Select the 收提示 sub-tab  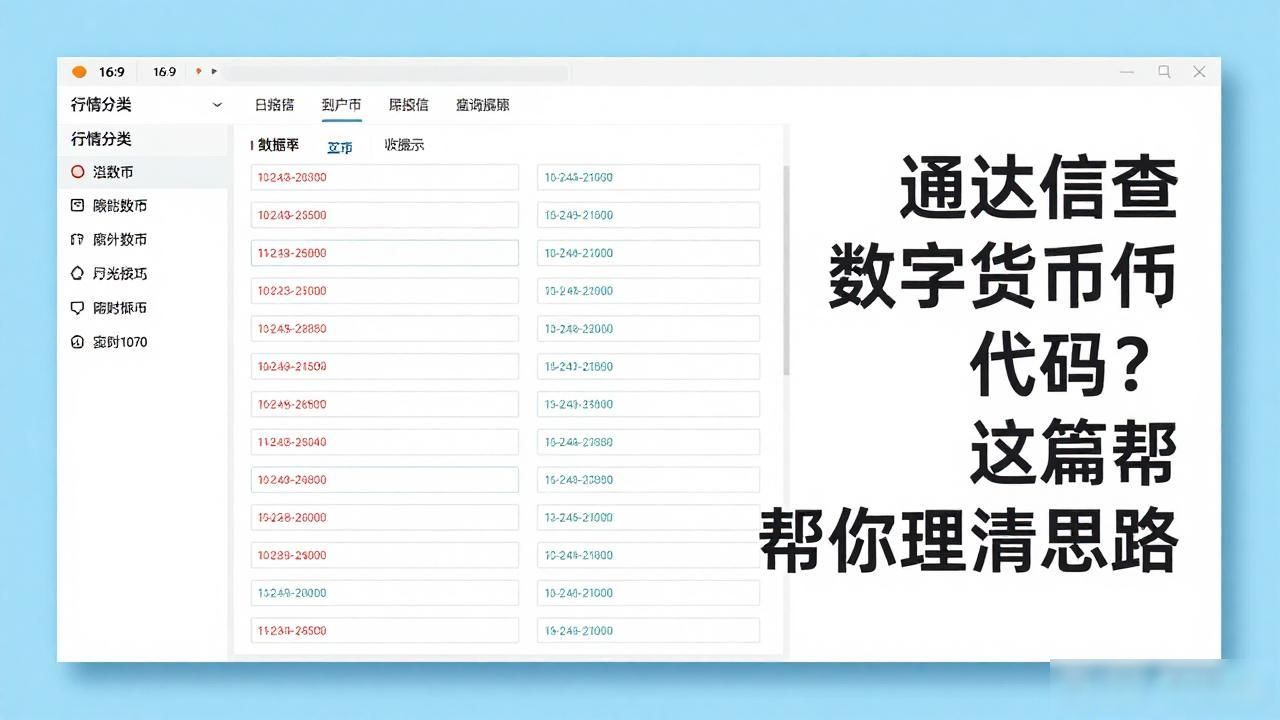404,145
